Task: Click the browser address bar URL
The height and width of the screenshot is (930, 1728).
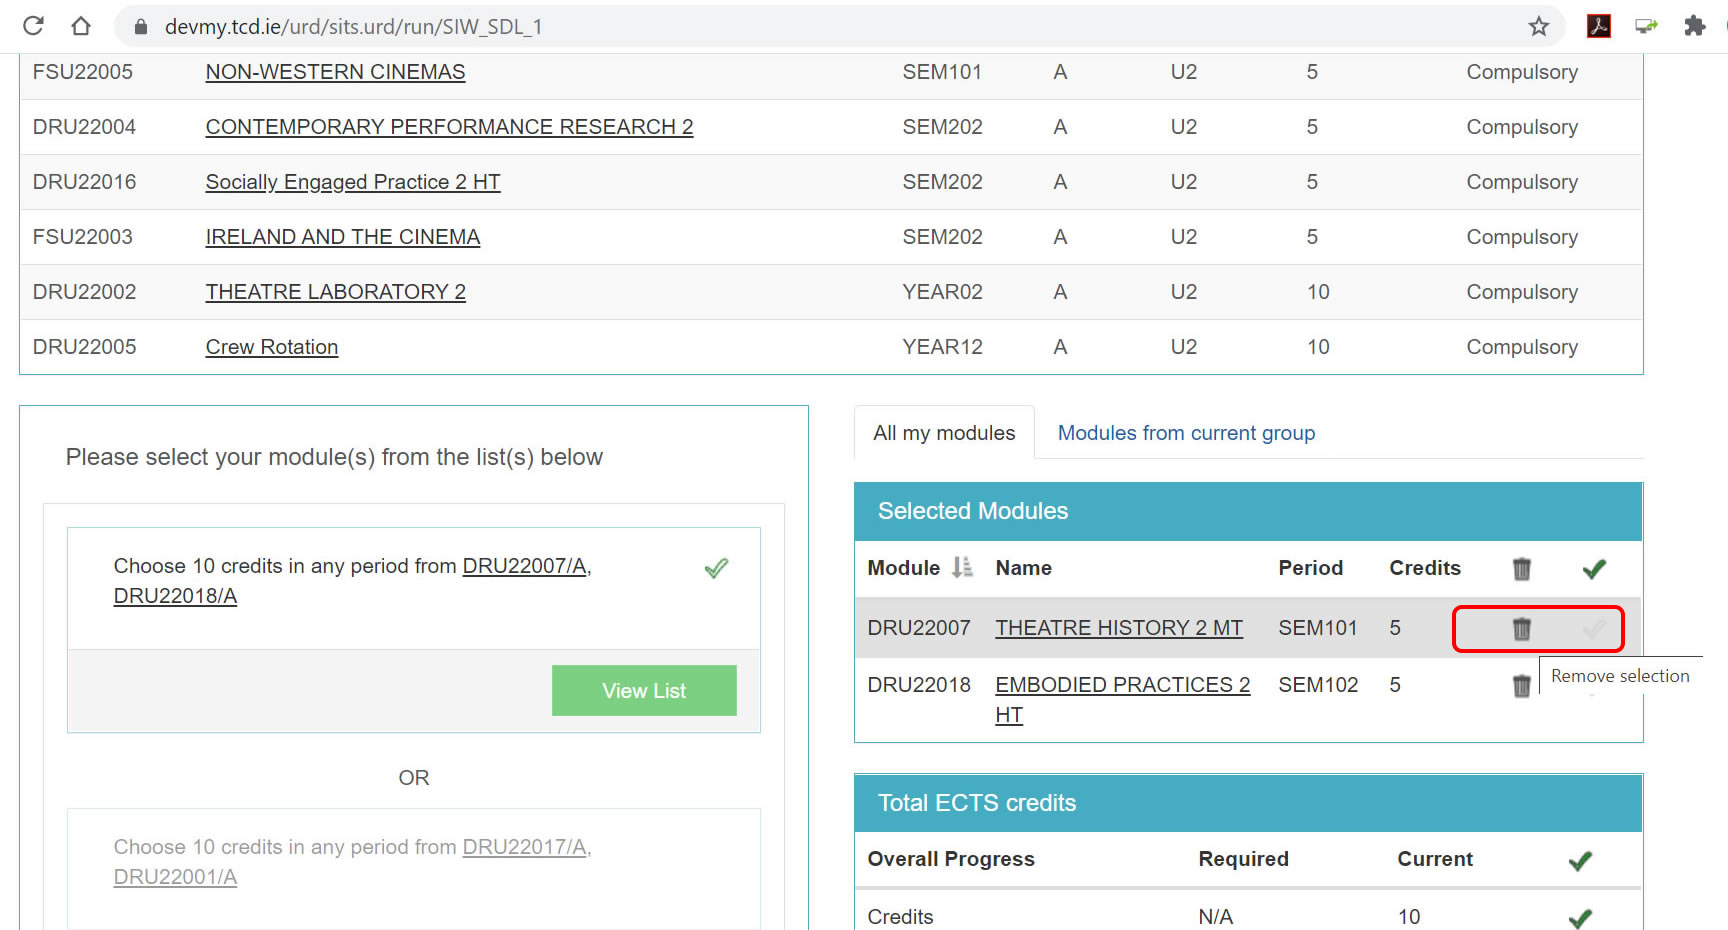Action: coord(353,27)
